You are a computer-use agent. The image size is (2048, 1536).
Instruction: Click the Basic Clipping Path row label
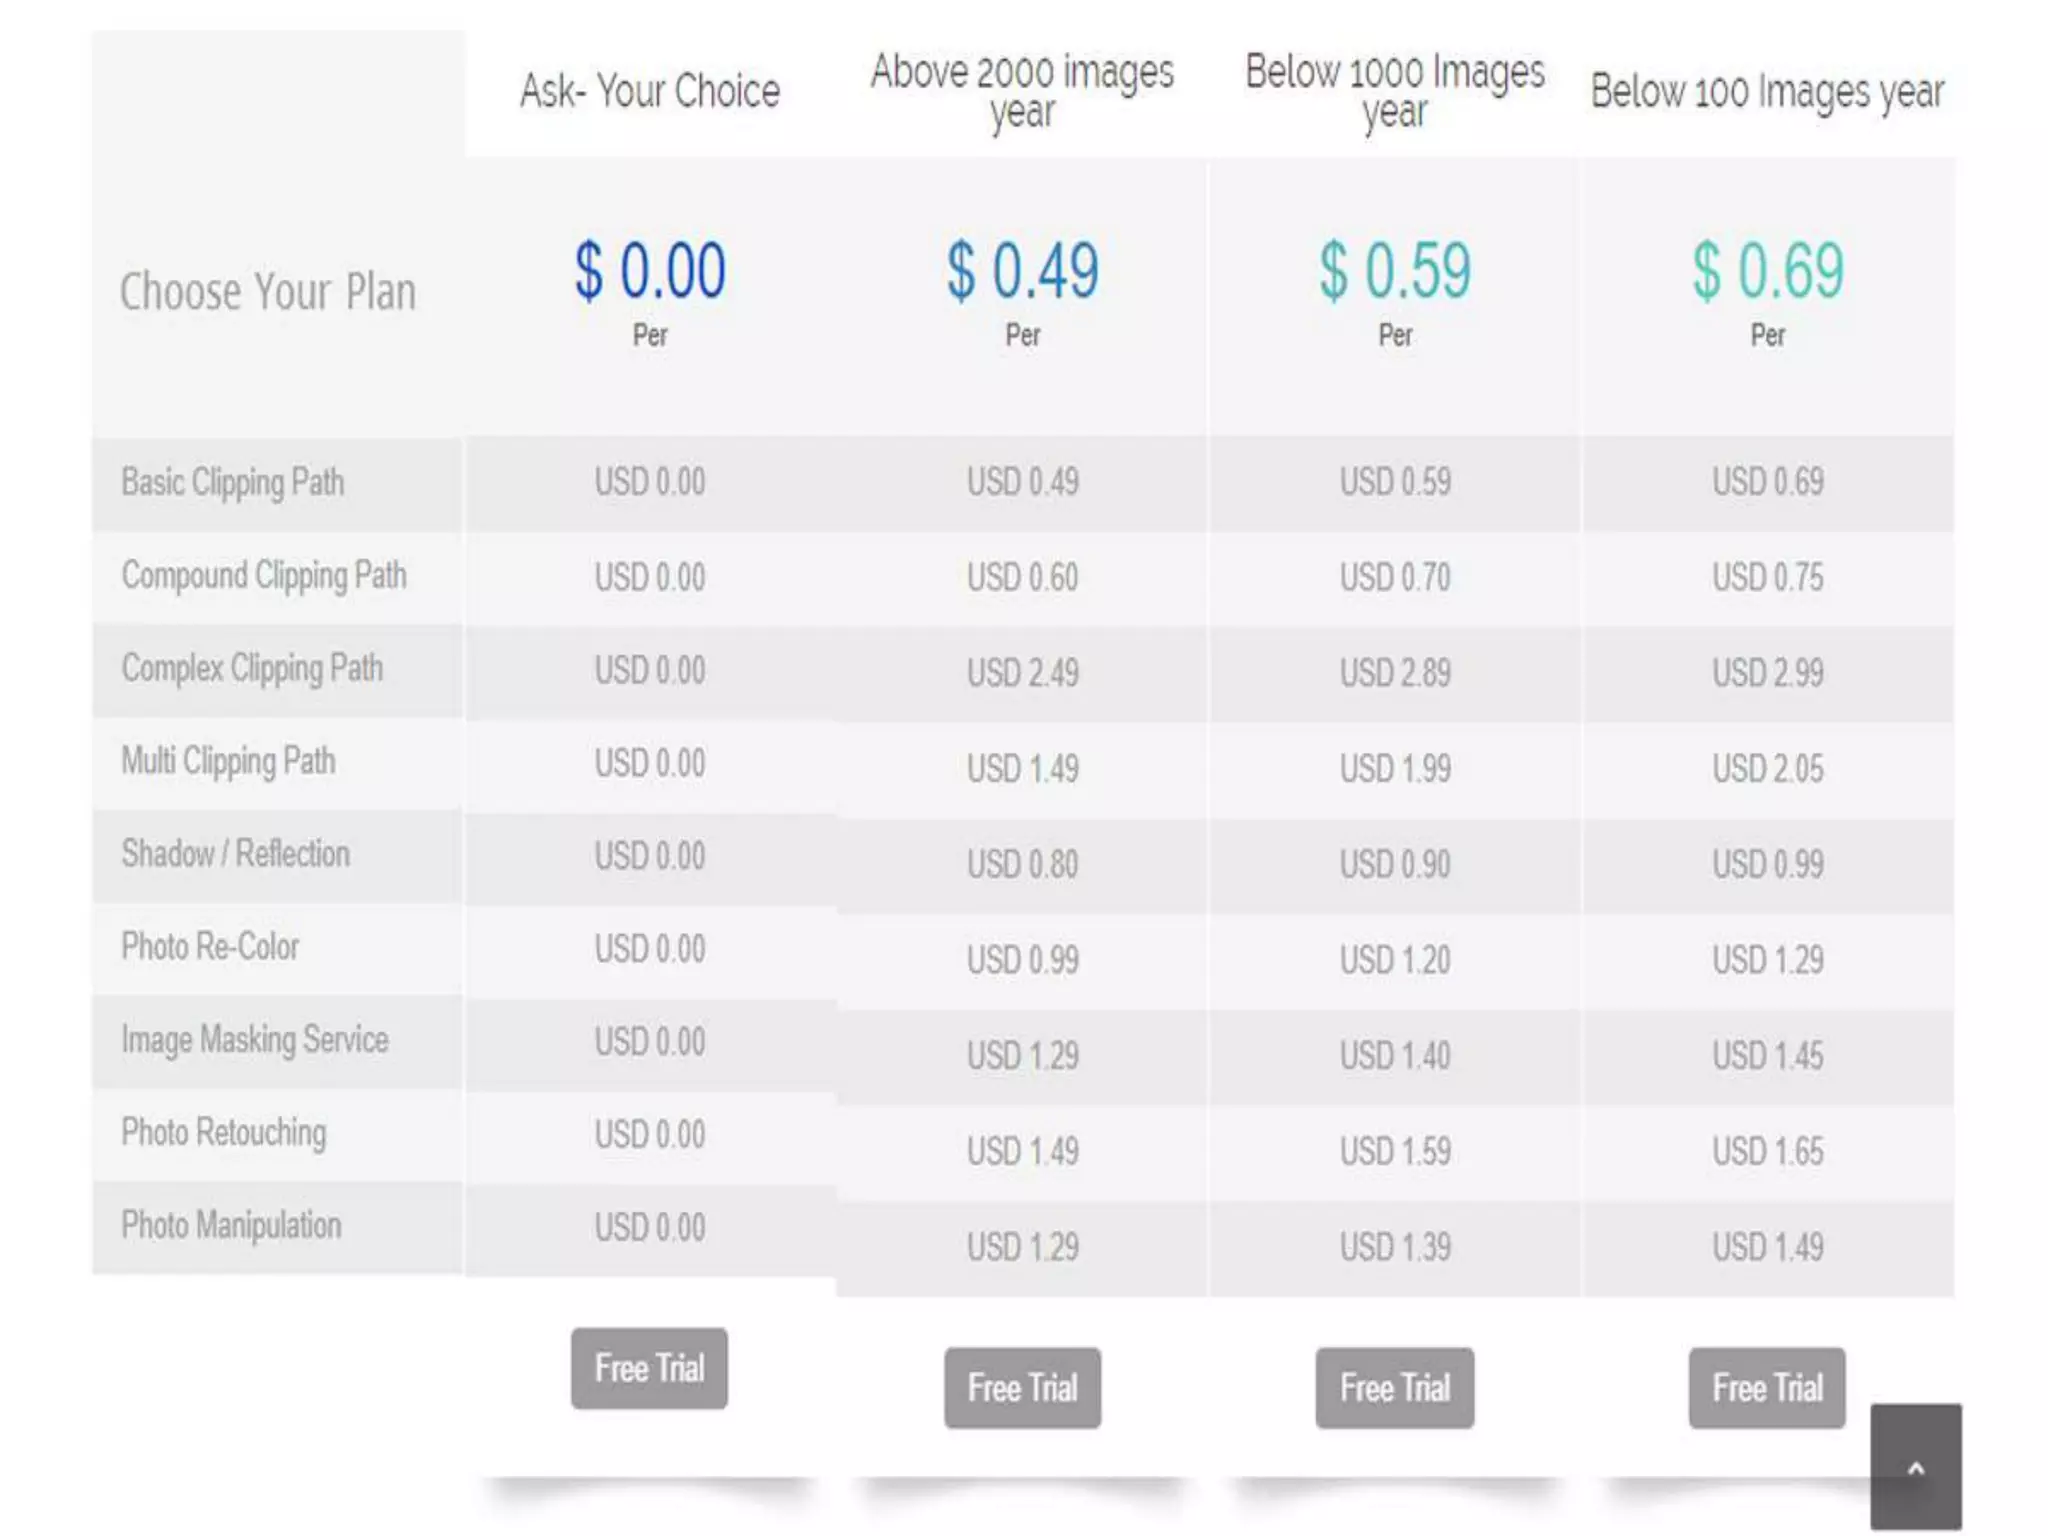(x=233, y=483)
